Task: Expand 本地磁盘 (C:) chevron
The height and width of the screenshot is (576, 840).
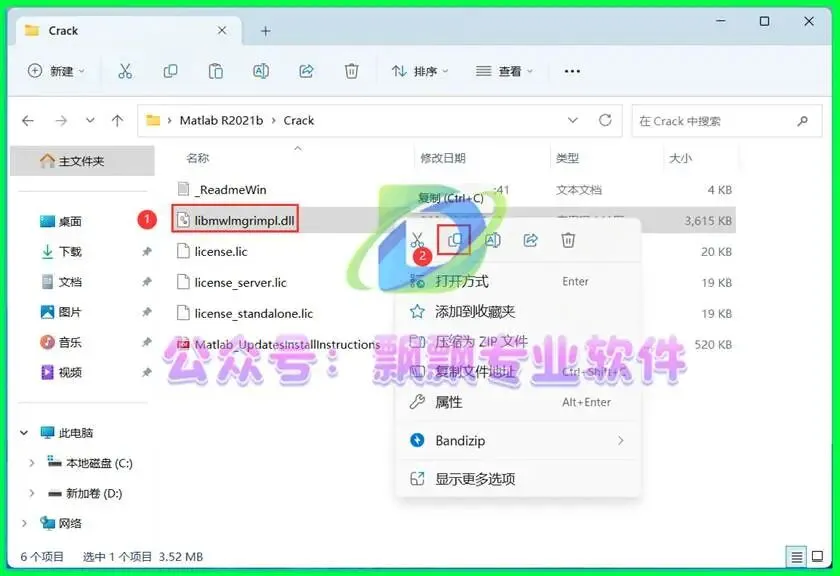Action: [x=32, y=463]
